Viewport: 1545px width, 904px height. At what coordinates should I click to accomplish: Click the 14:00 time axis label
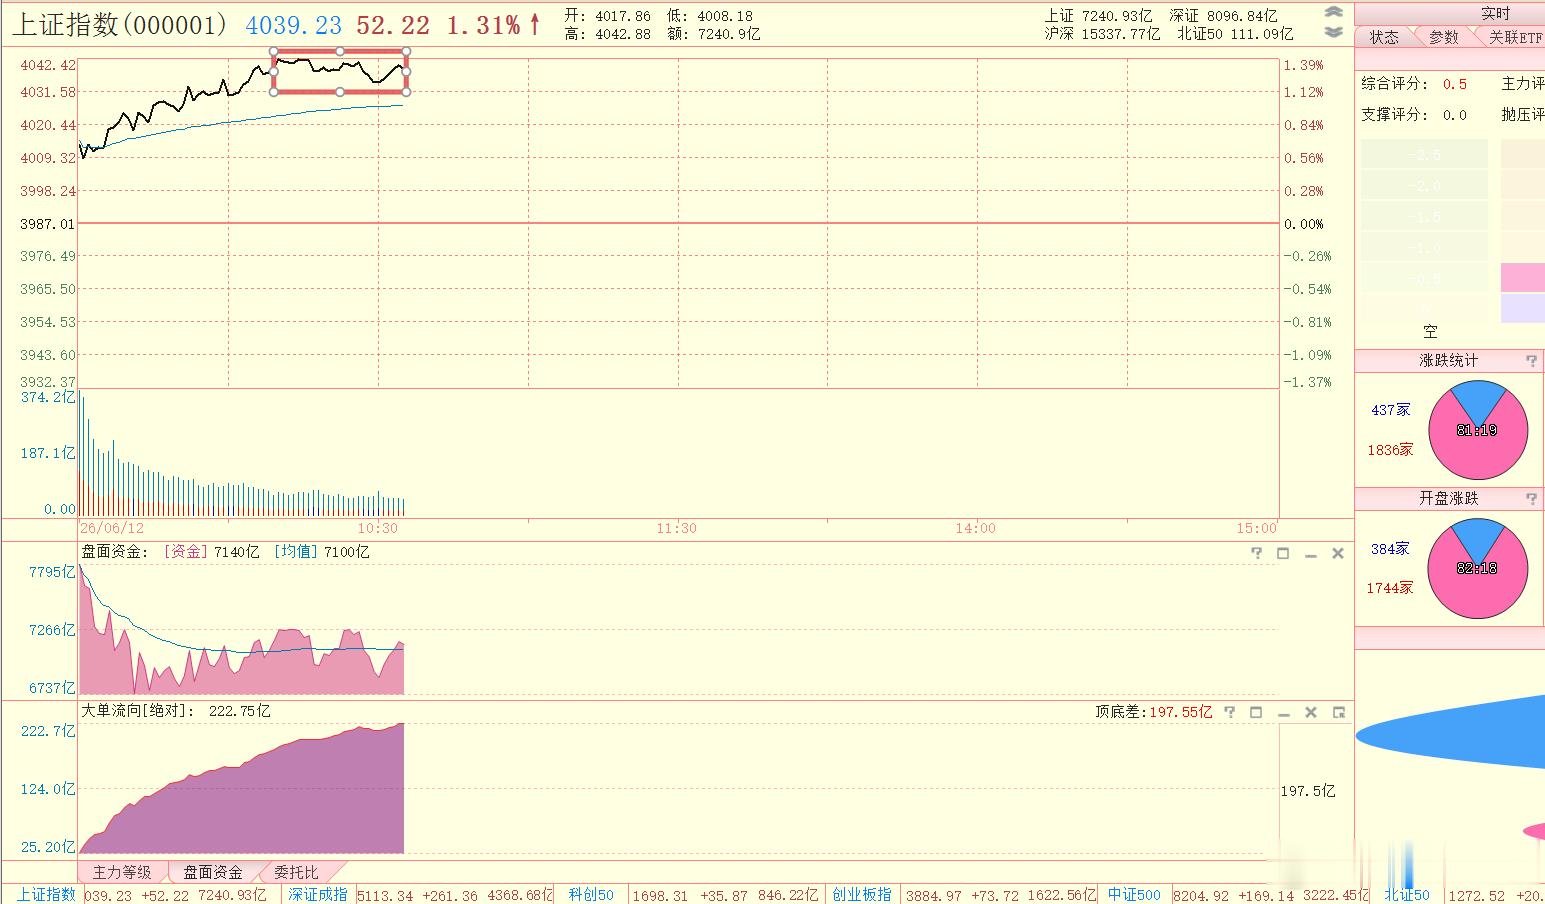click(x=975, y=528)
